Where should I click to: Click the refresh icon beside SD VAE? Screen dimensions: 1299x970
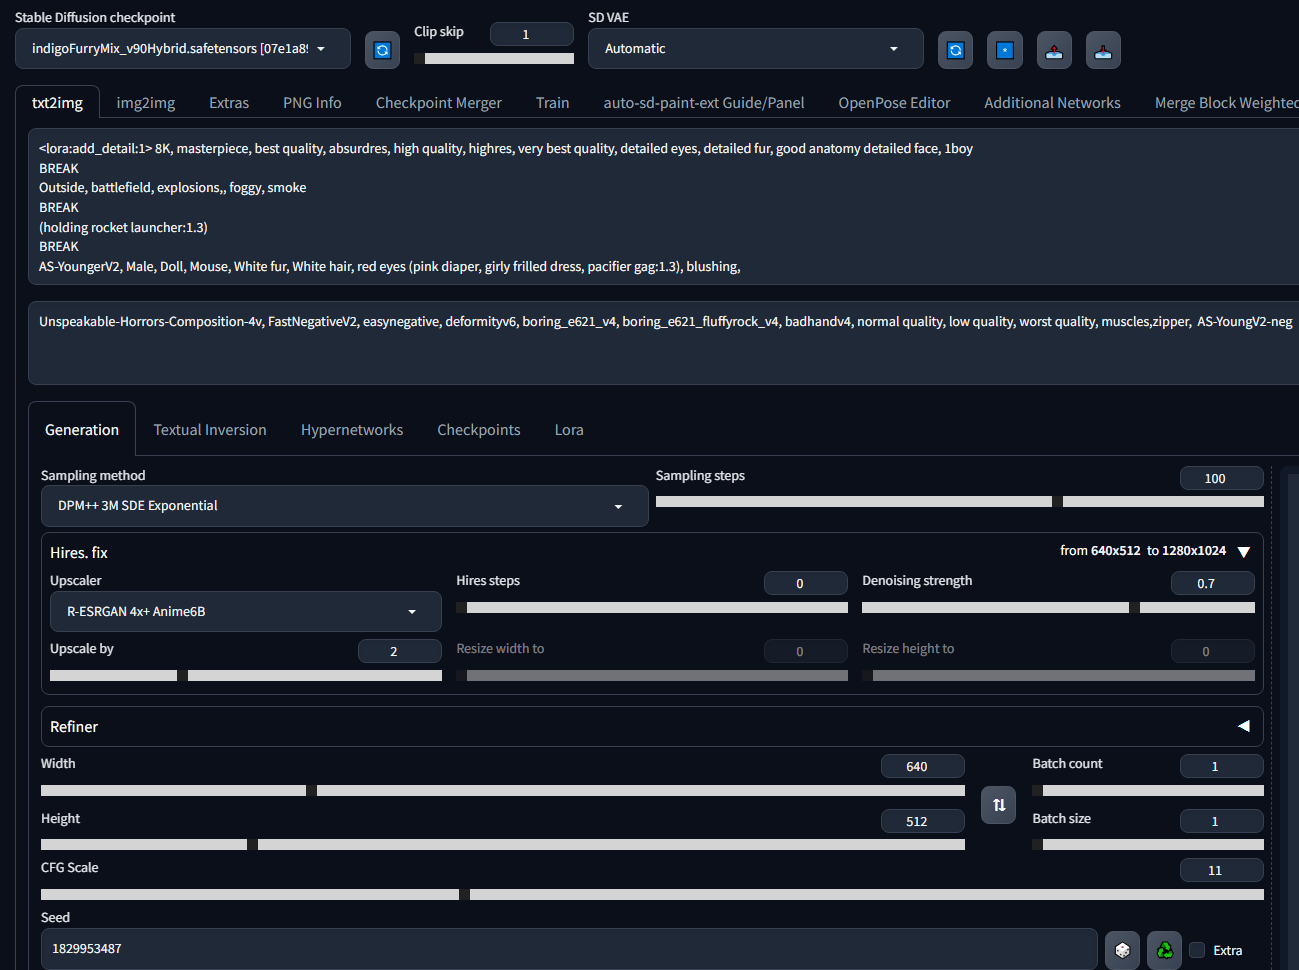pos(955,50)
